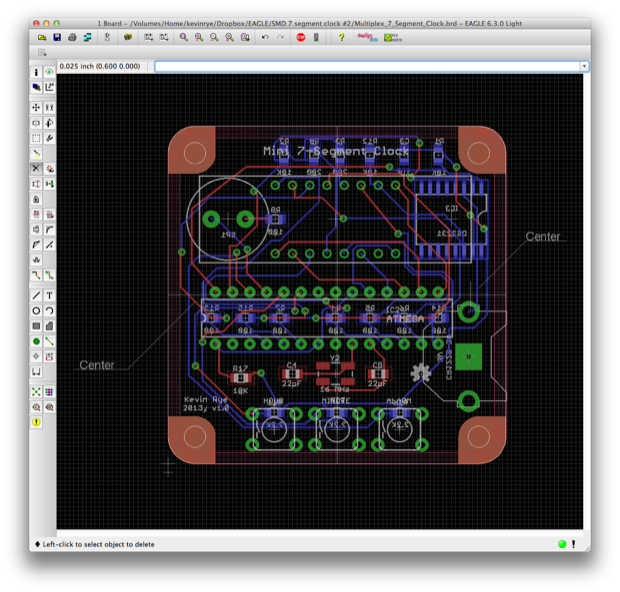The width and height of the screenshot is (620, 592).
Task: Undo the last action
Action: click(x=265, y=38)
